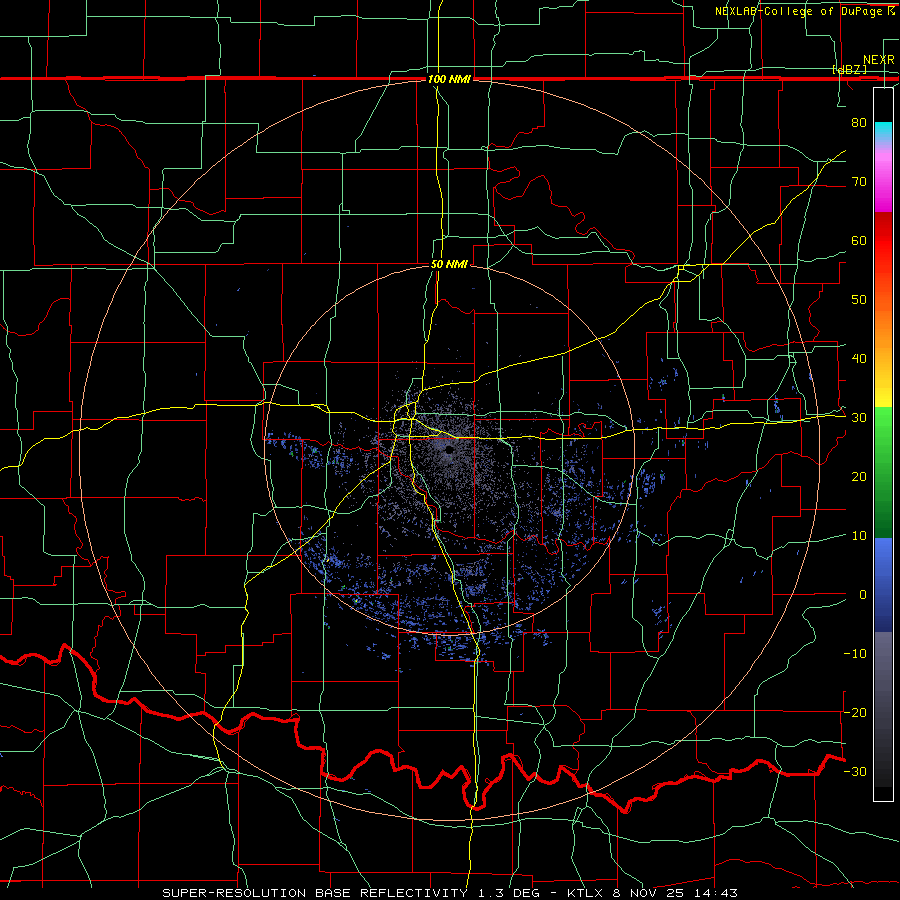This screenshot has width=900, height=900.
Task: Click the 50 value on the dBZ scale
Action: tap(859, 300)
